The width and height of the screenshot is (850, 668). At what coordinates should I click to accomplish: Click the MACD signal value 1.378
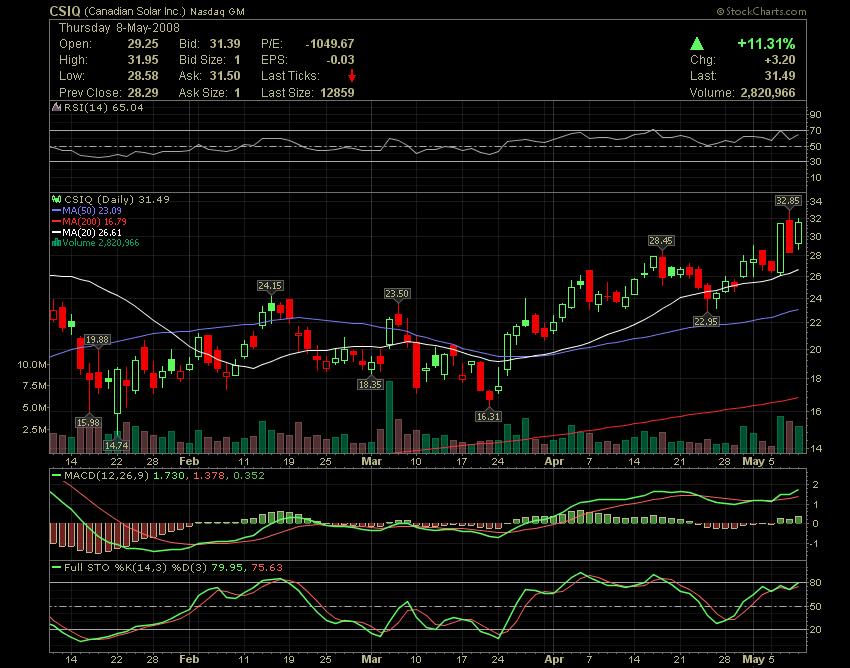point(209,476)
